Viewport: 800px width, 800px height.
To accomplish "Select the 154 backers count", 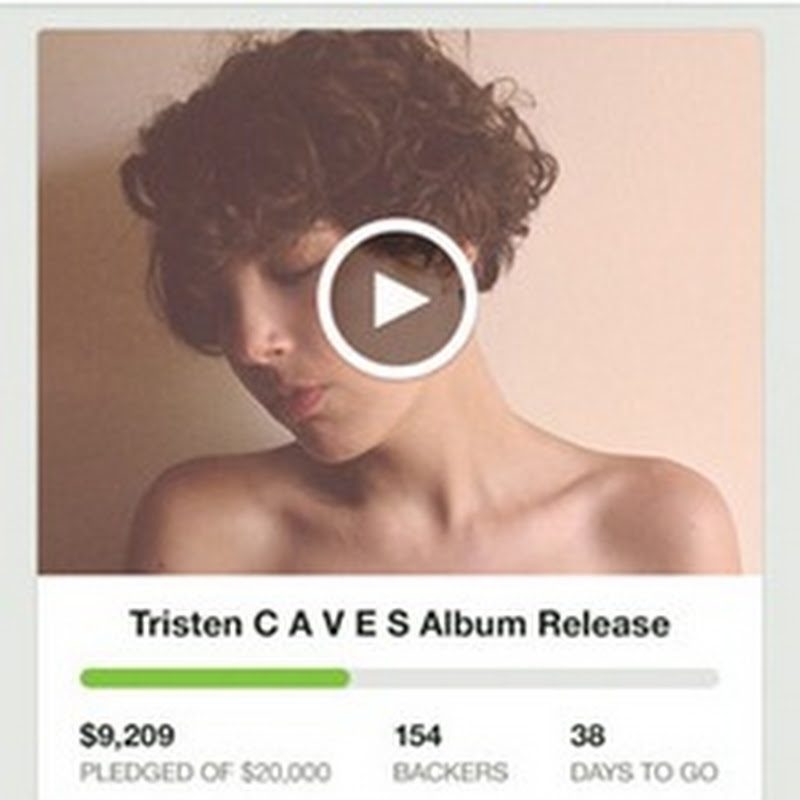I will tap(418, 736).
